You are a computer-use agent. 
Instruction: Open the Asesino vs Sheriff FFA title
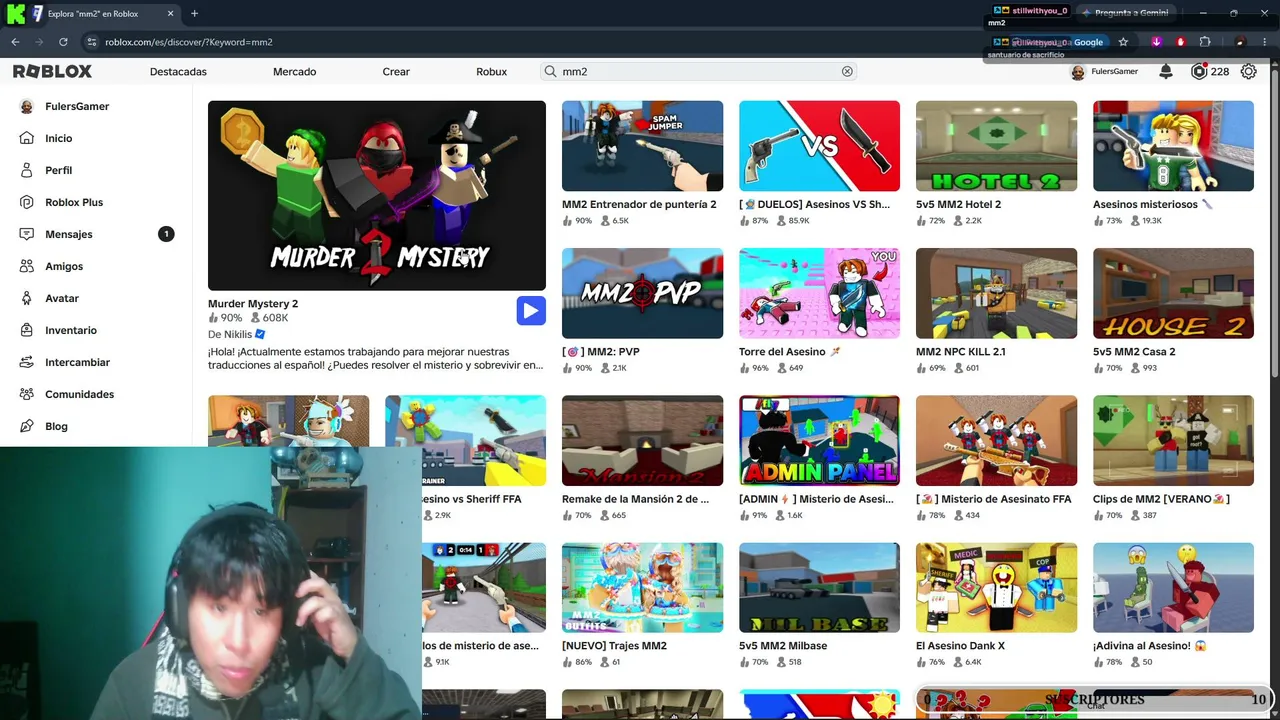pyautogui.click(x=471, y=499)
